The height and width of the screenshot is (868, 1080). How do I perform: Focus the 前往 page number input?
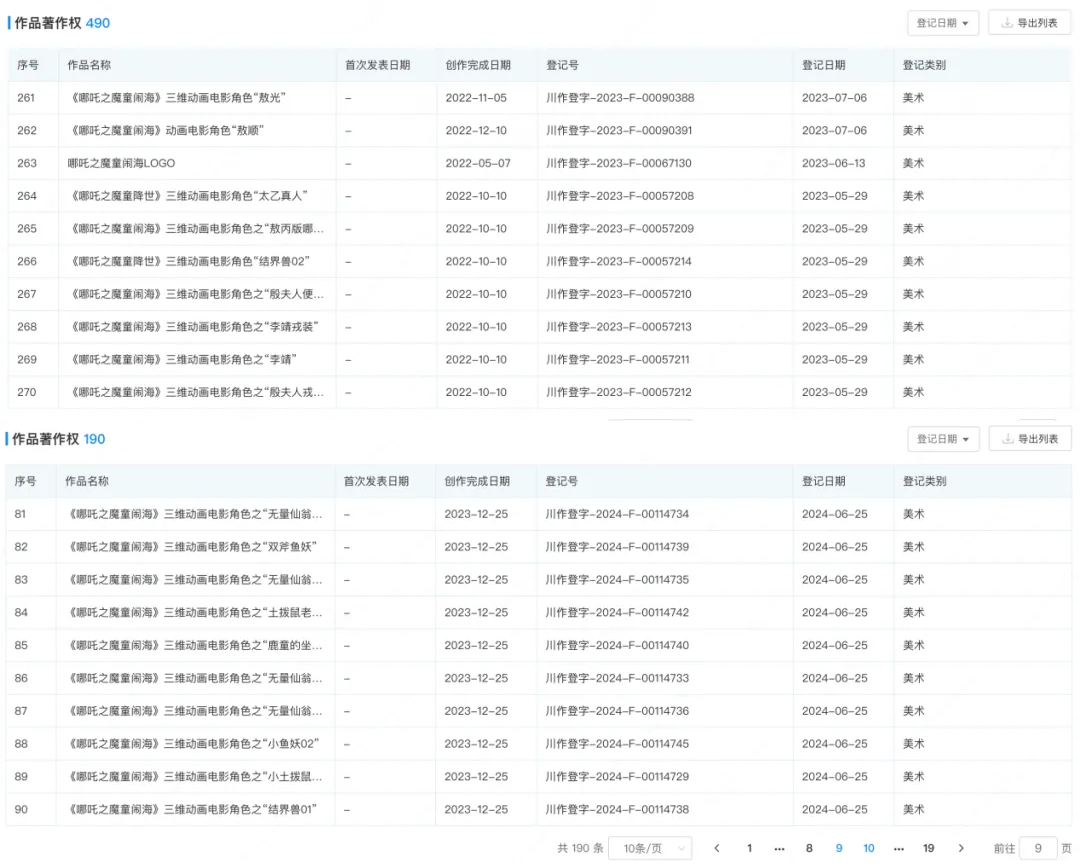(1038, 848)
